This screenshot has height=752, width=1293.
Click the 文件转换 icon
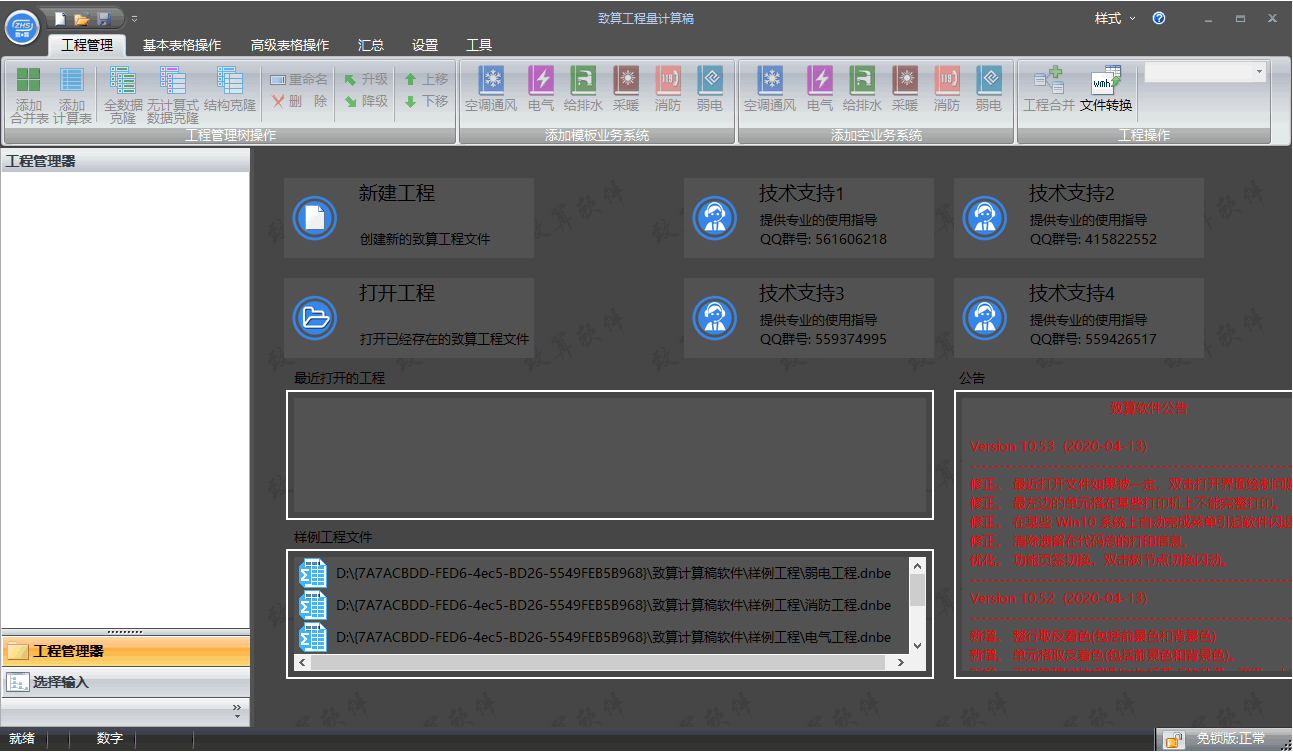[x=1106, y=89]
